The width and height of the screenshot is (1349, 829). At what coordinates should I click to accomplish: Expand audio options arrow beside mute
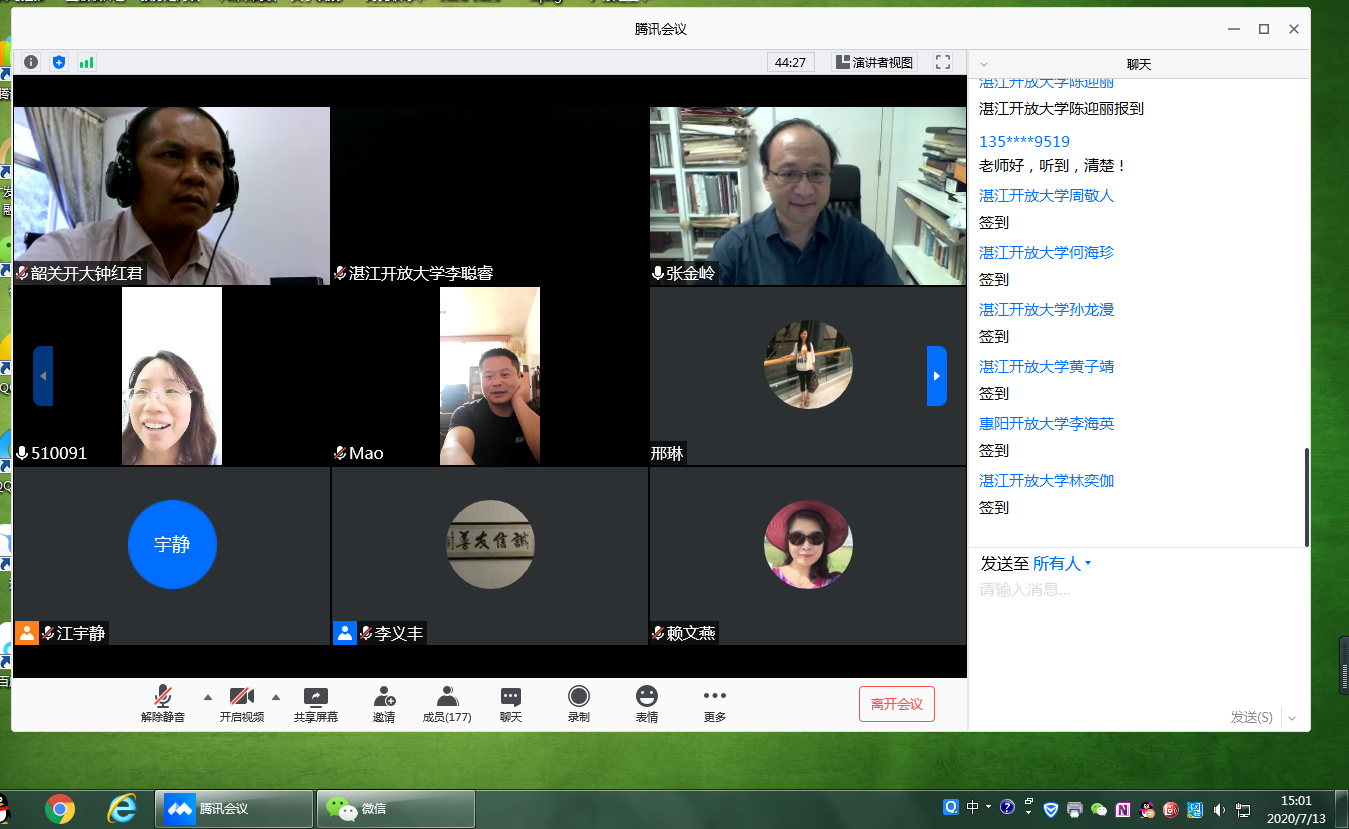pos(208,697)
